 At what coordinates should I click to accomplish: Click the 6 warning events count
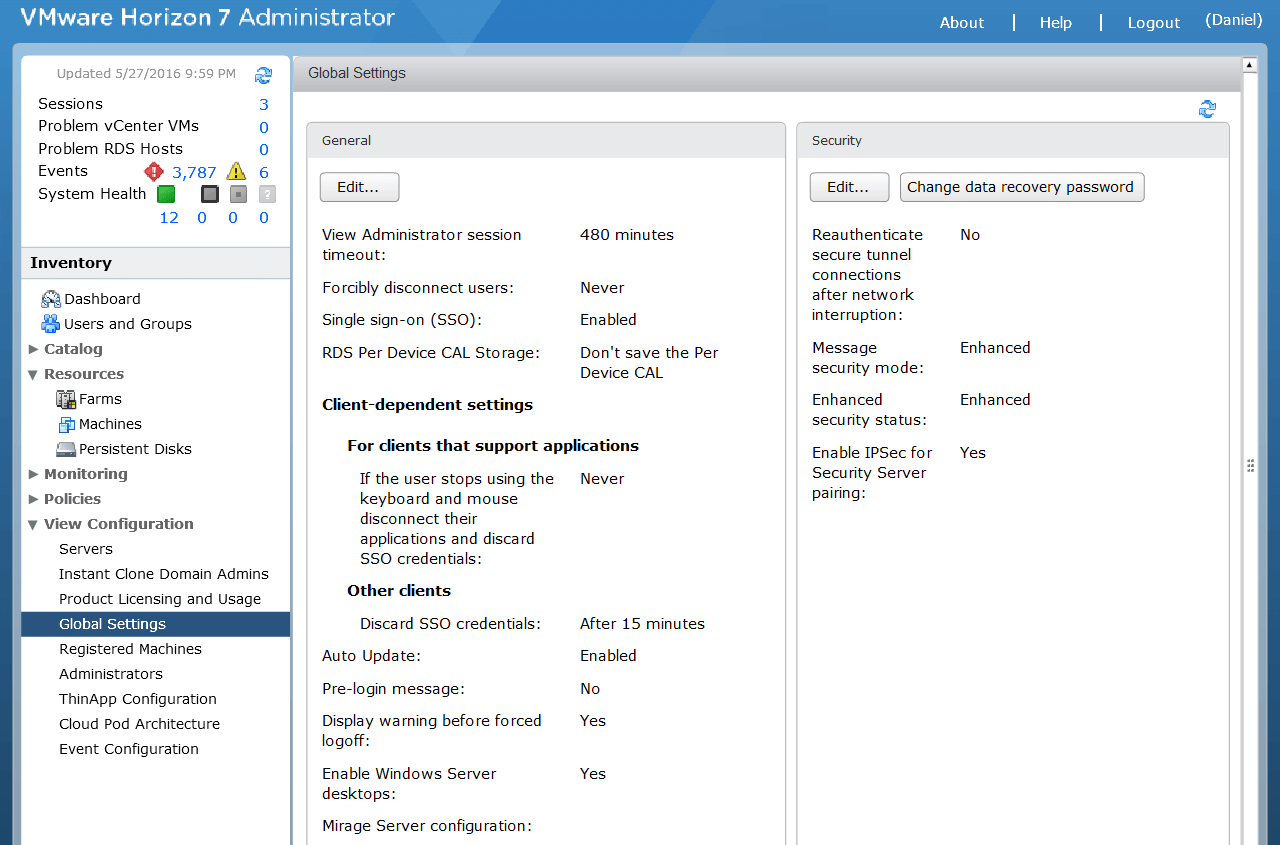264,173
